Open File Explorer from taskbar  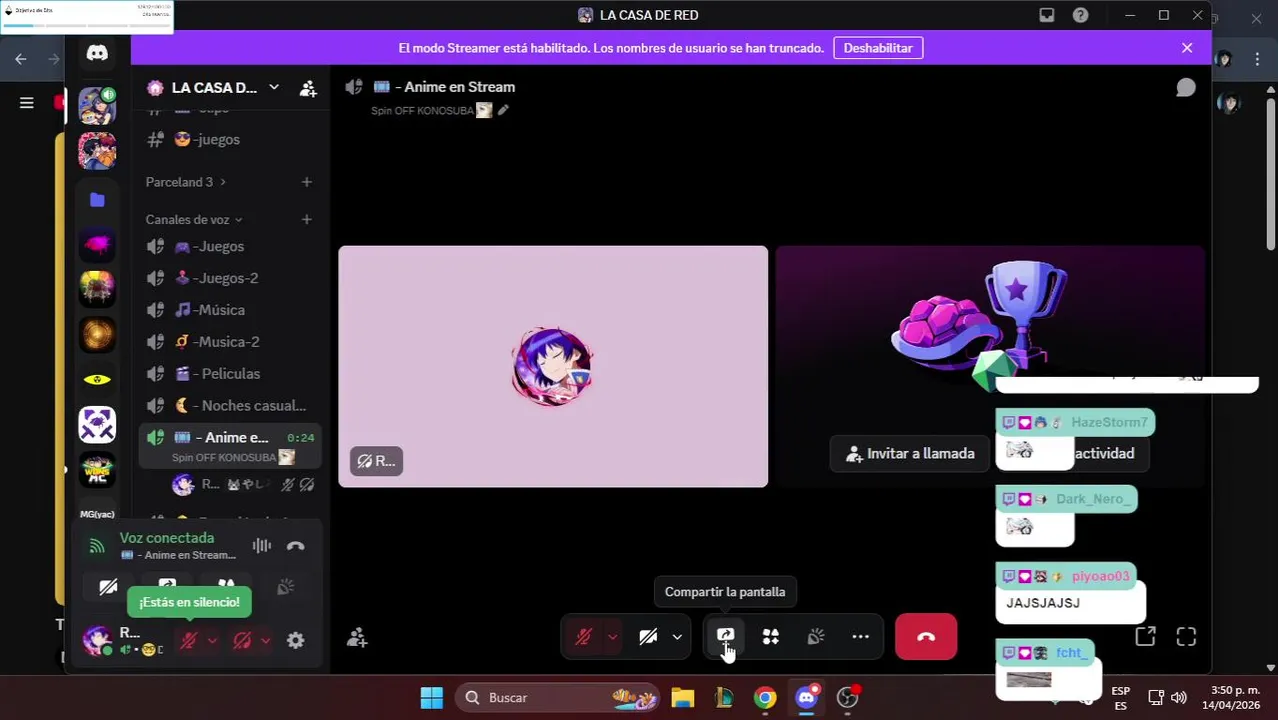(x=683, y=697)
